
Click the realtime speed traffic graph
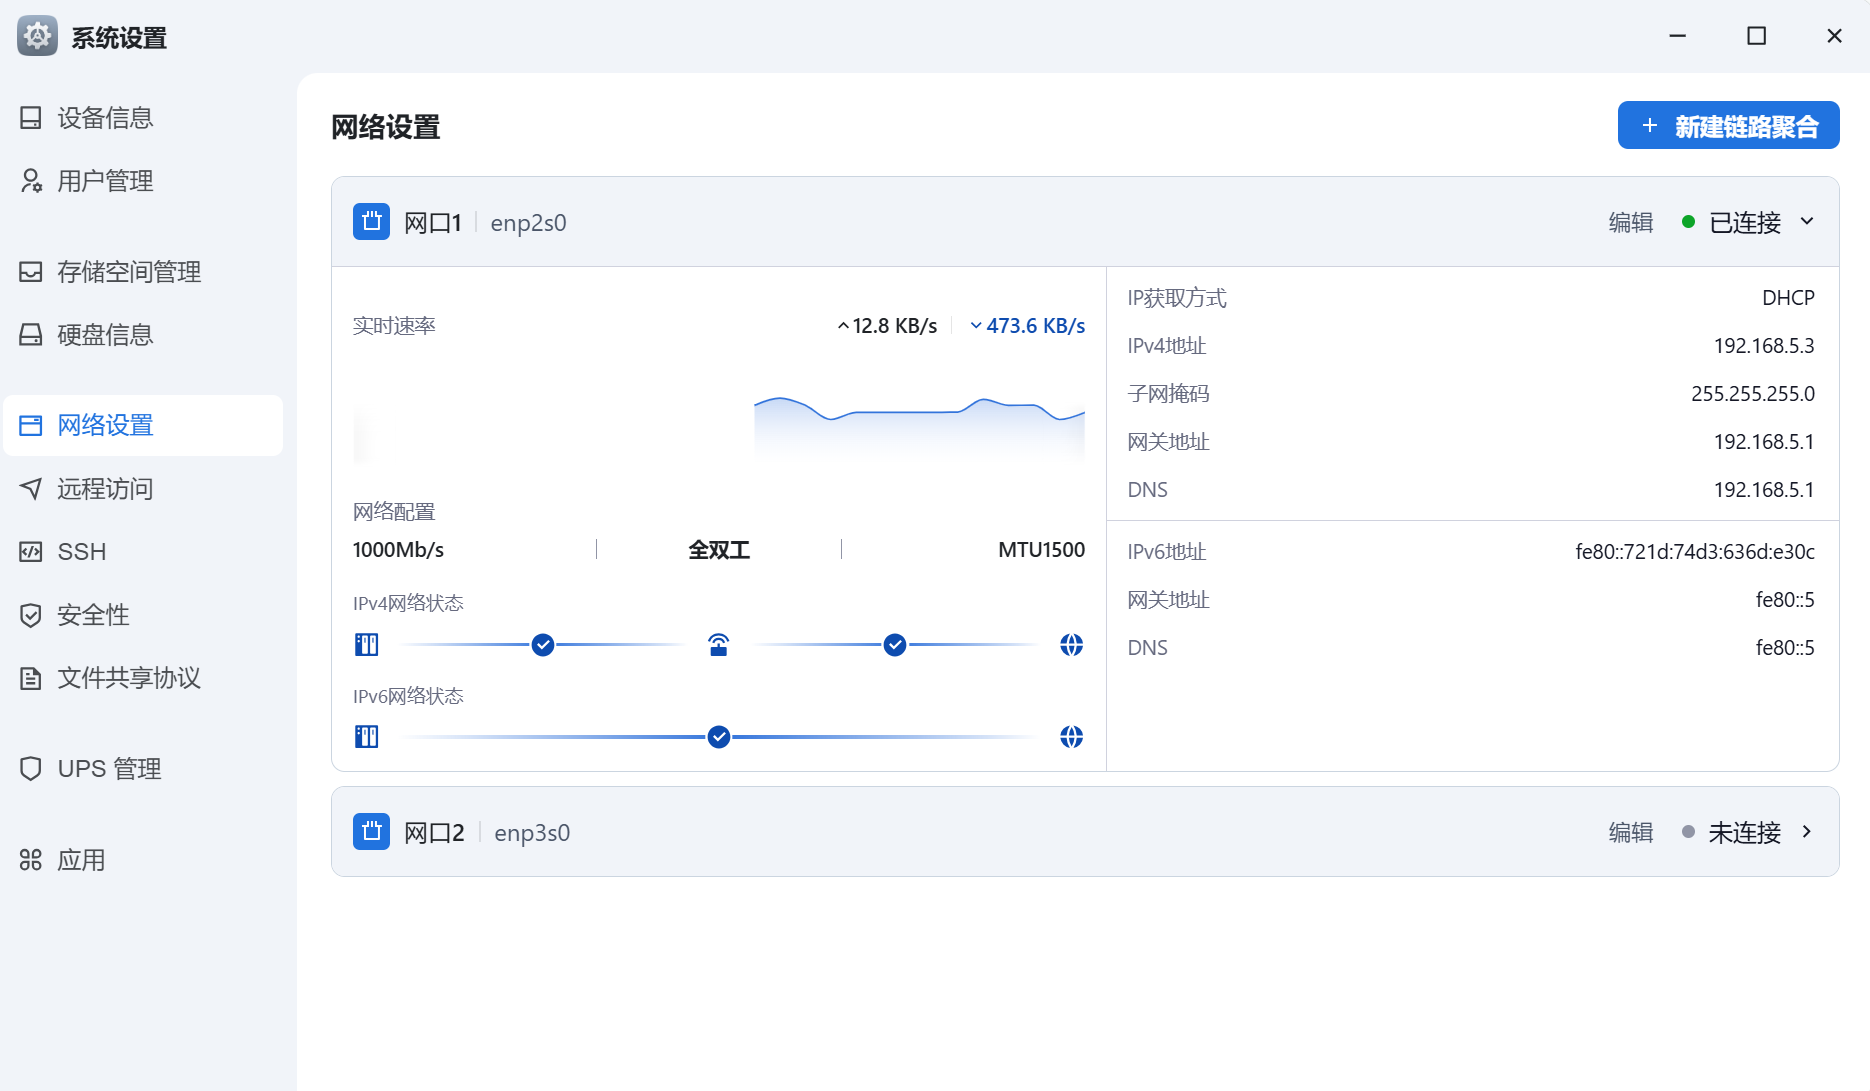click(919, 428)
